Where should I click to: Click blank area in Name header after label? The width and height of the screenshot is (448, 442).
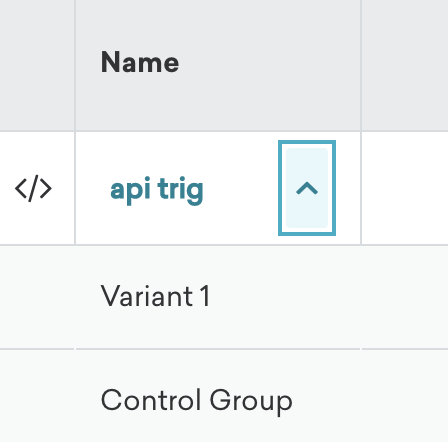pos(269,63)
